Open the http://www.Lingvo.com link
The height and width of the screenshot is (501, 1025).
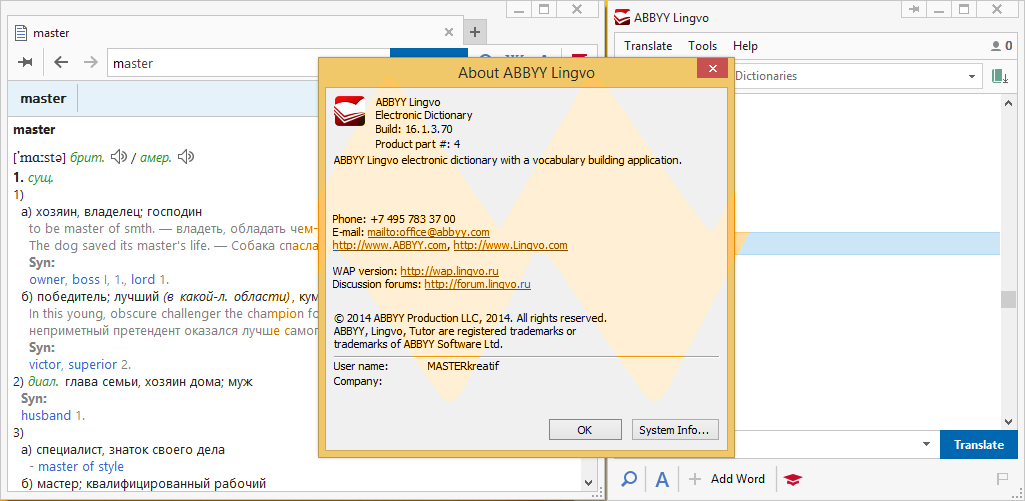(x=511, y=245)
